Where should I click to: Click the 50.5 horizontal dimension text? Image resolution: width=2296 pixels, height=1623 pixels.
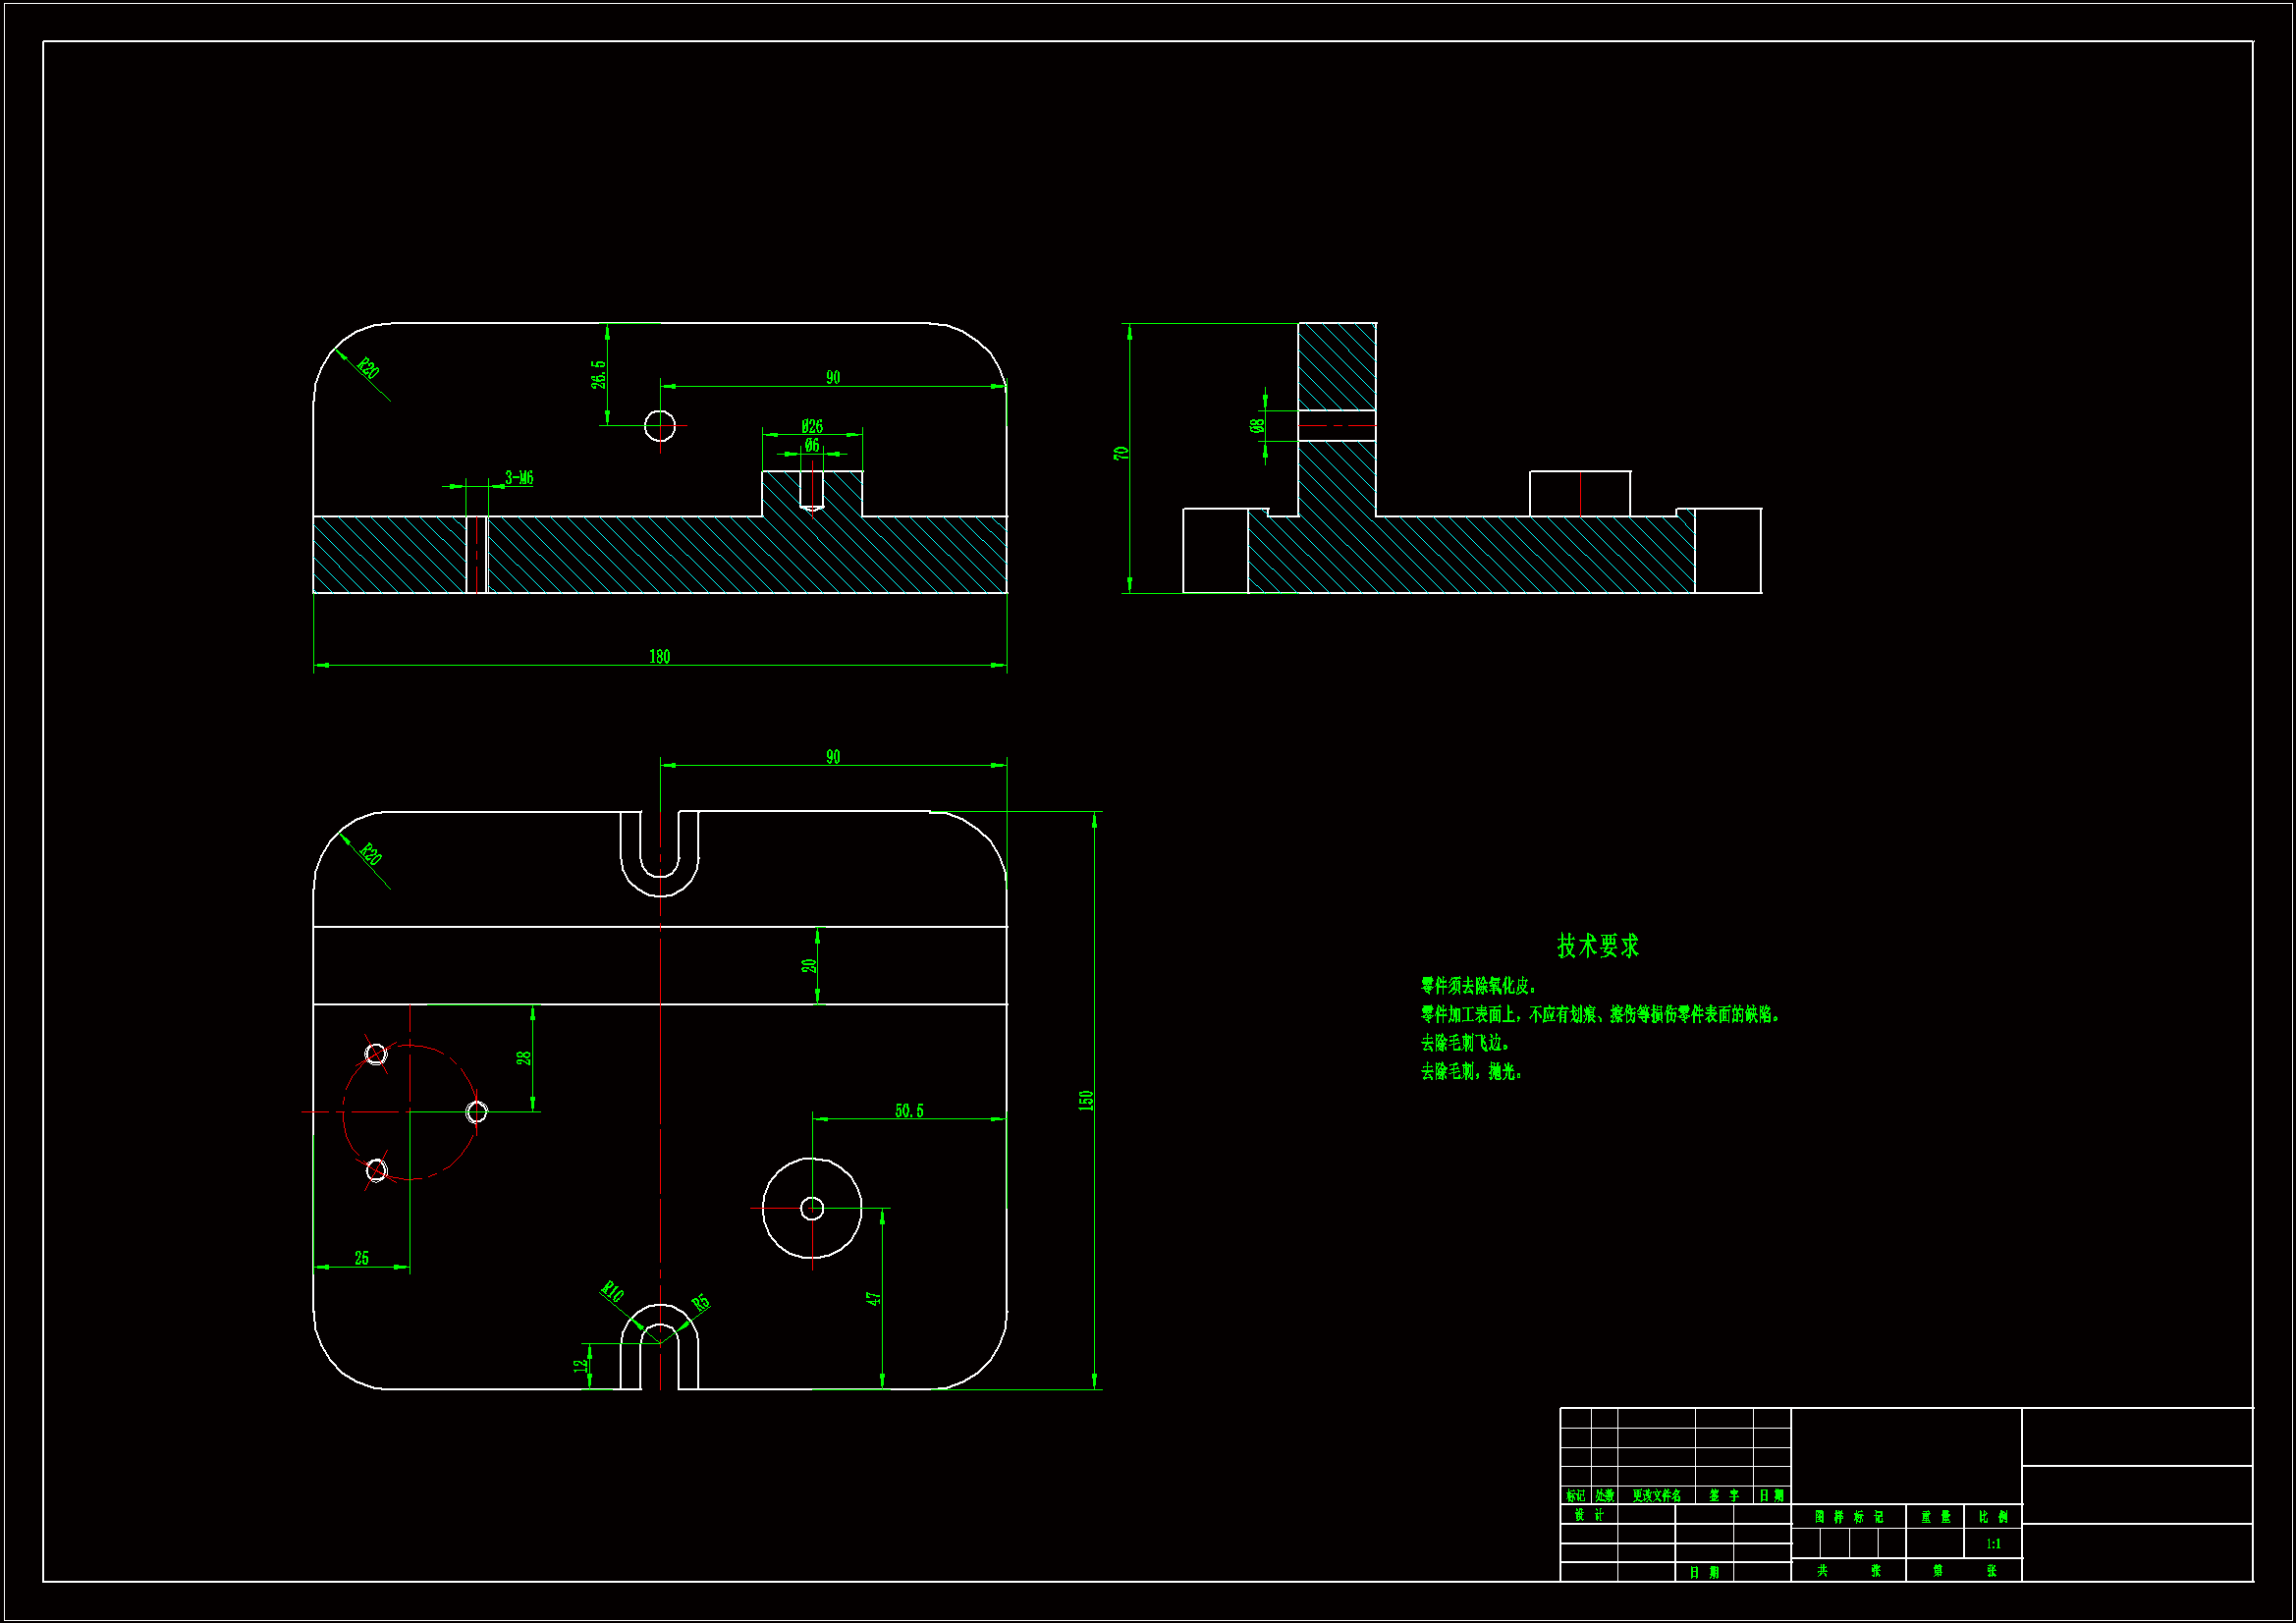(909, 1111)
